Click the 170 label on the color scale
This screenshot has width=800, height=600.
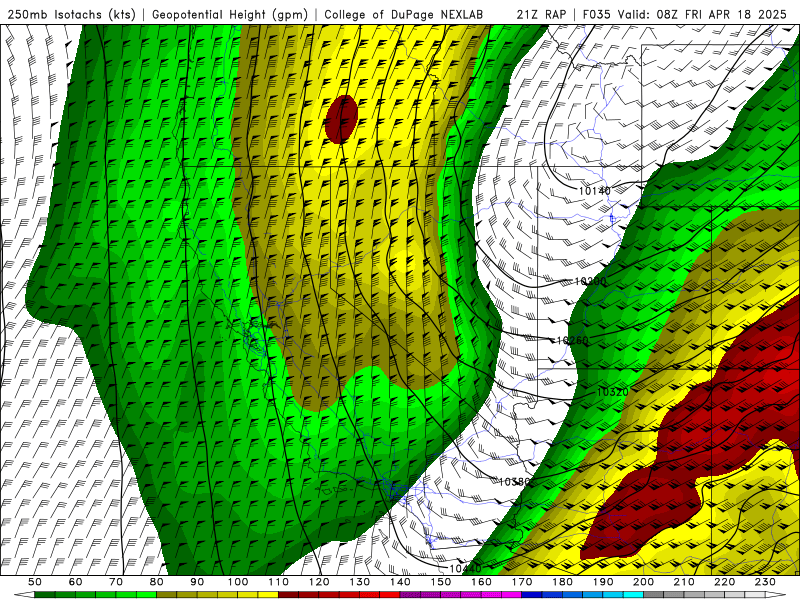click(x=522, y=582)
